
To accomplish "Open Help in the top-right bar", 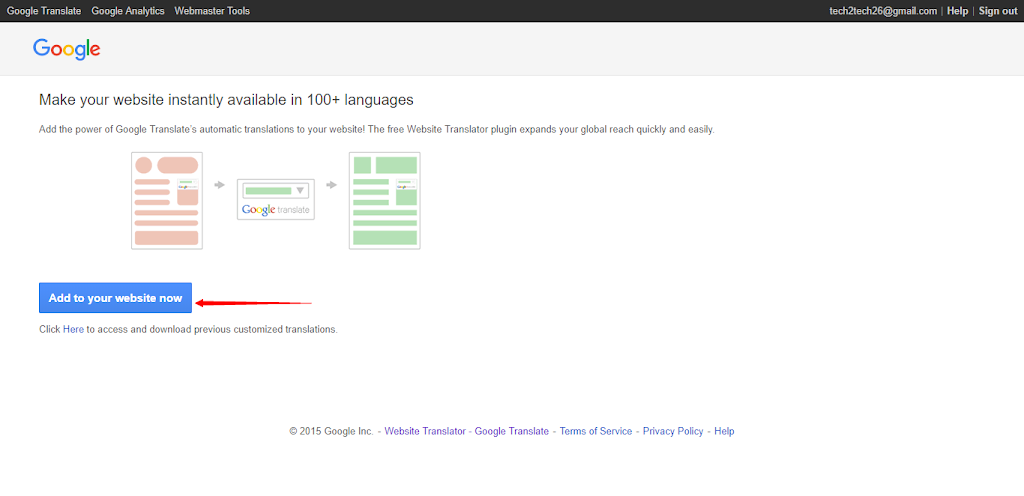I will pyautogui.click(x=957, y=11).
